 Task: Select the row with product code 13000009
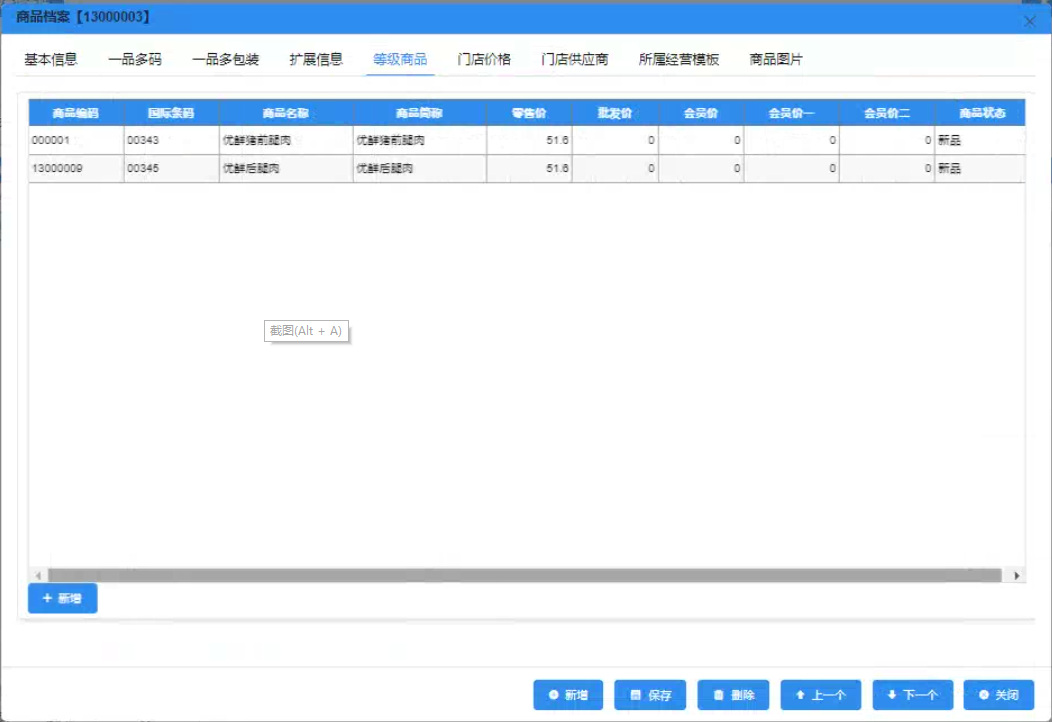(75, 169)
